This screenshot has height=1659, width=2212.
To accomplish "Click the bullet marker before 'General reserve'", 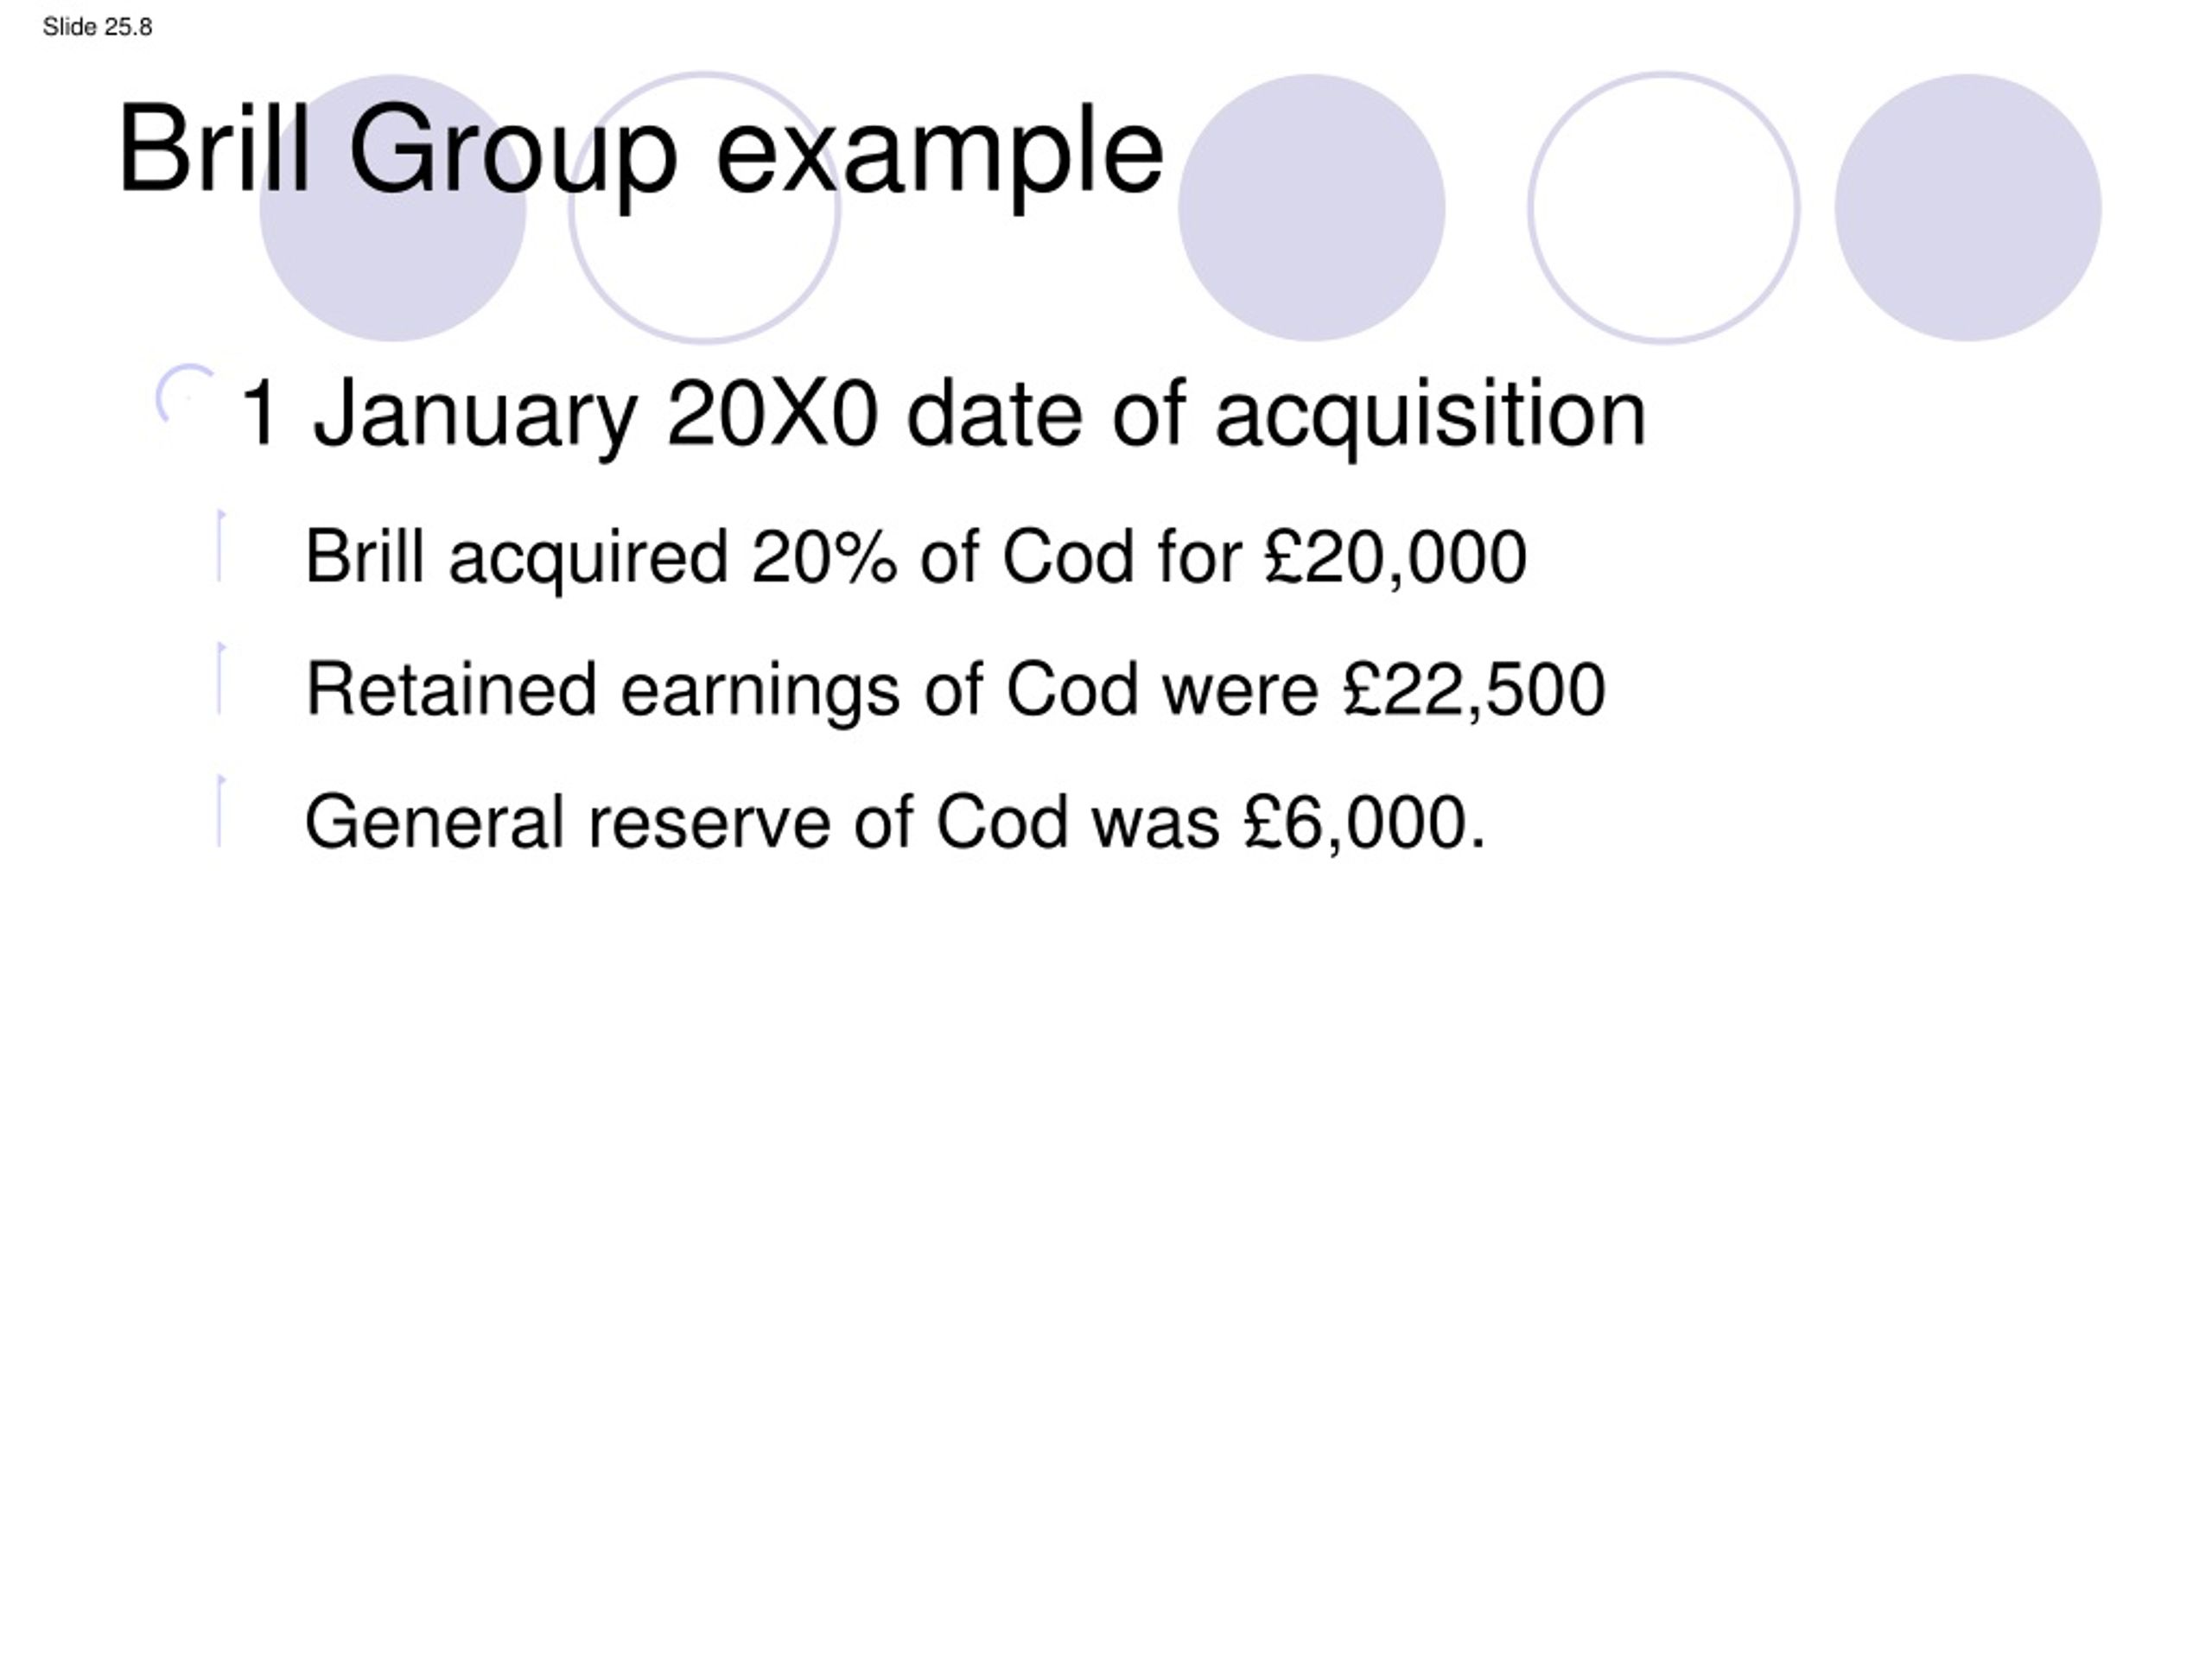I will pyautogui.click(x=221, y=811).
